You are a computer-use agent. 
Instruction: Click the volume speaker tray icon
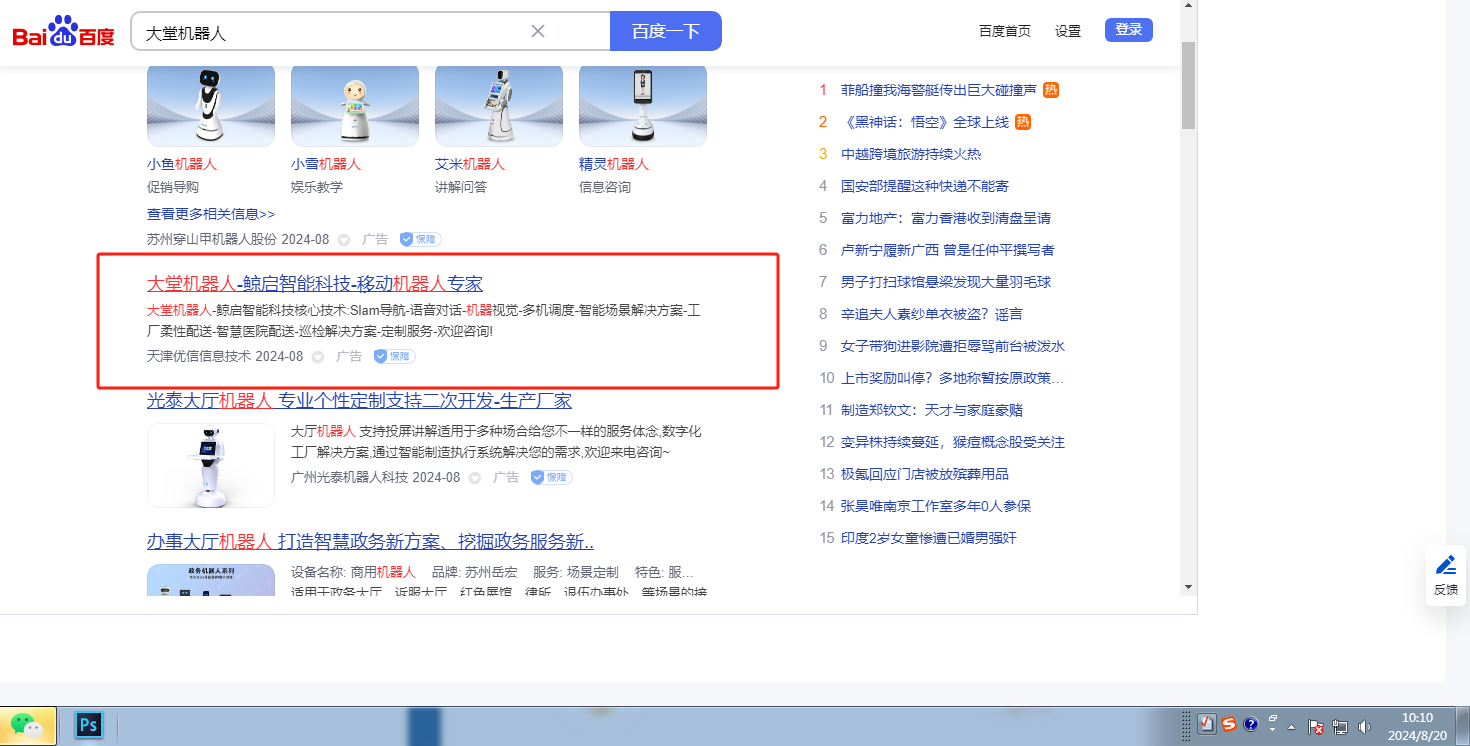pyautogui.click(x=1365, y=726)
